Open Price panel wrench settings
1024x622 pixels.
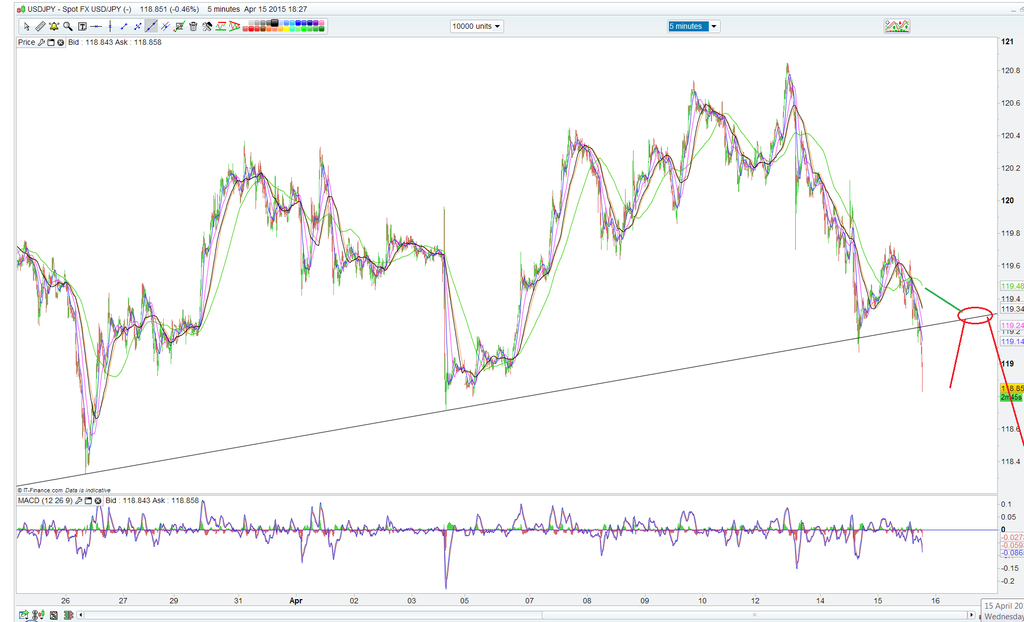tap(41, 42)
